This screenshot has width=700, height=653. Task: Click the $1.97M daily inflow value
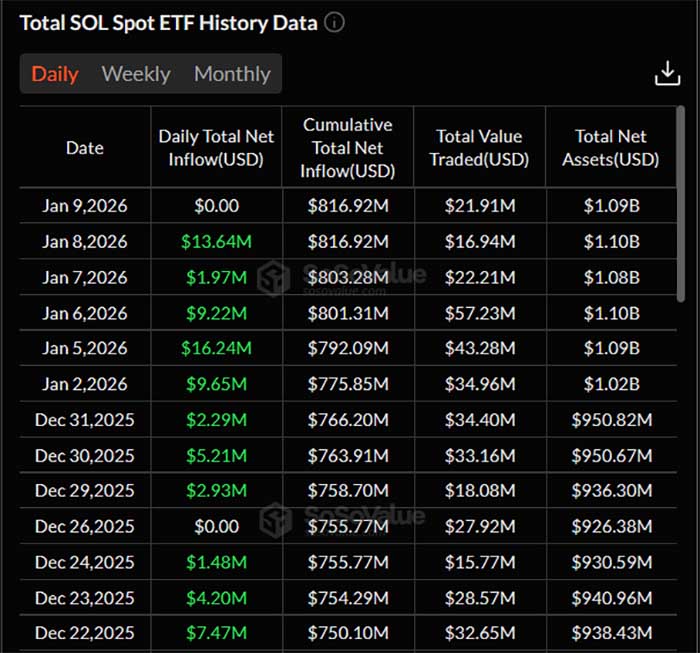pyautogui.click(x=217, y=278)
